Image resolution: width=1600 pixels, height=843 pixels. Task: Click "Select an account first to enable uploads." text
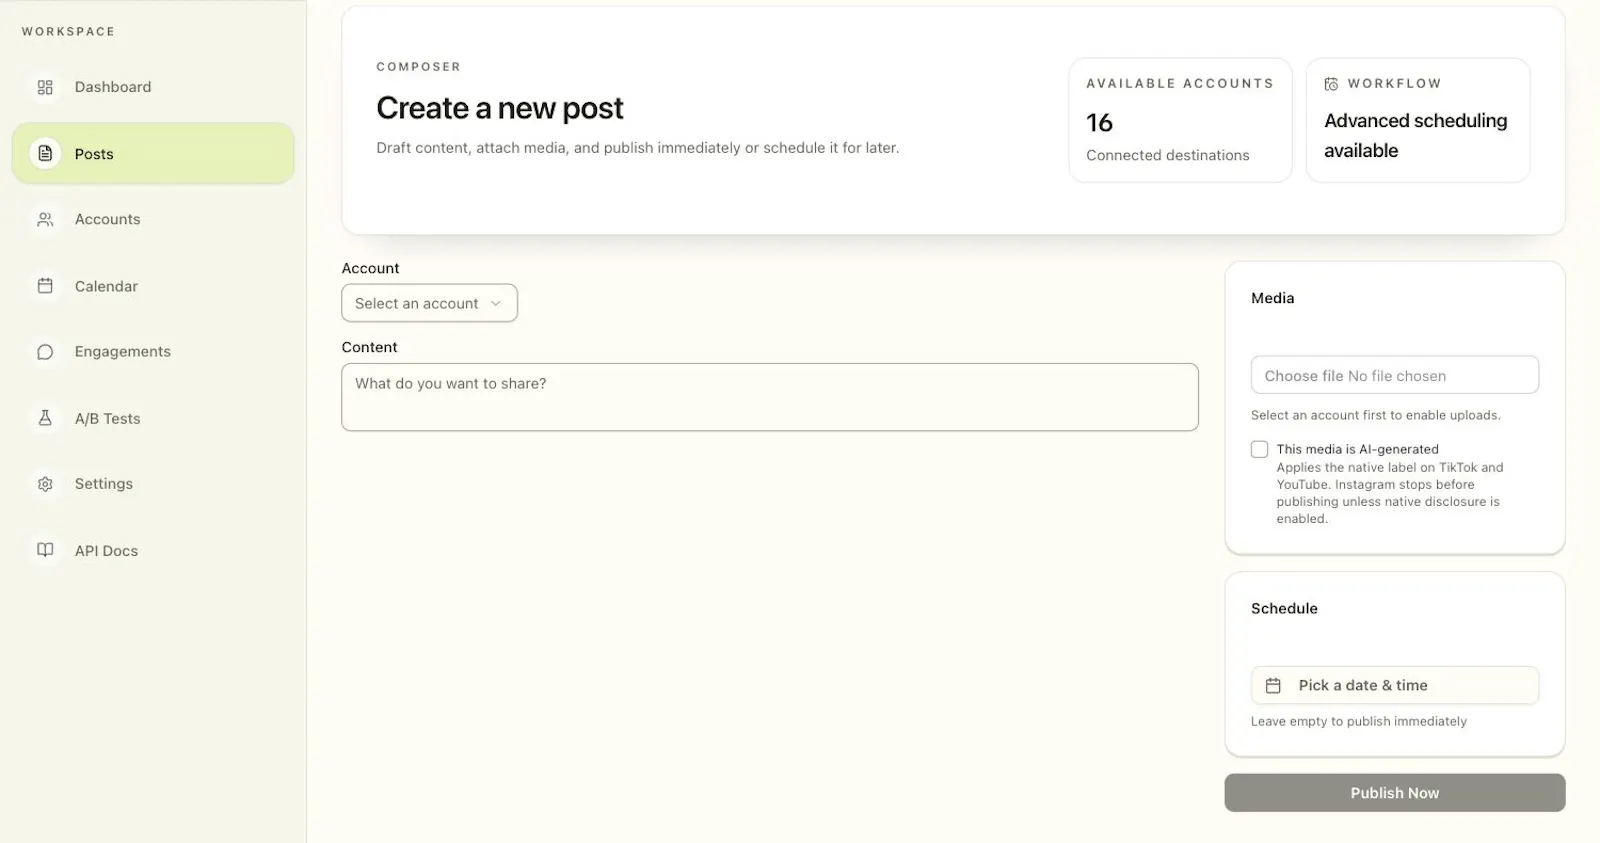(1375, 415)
